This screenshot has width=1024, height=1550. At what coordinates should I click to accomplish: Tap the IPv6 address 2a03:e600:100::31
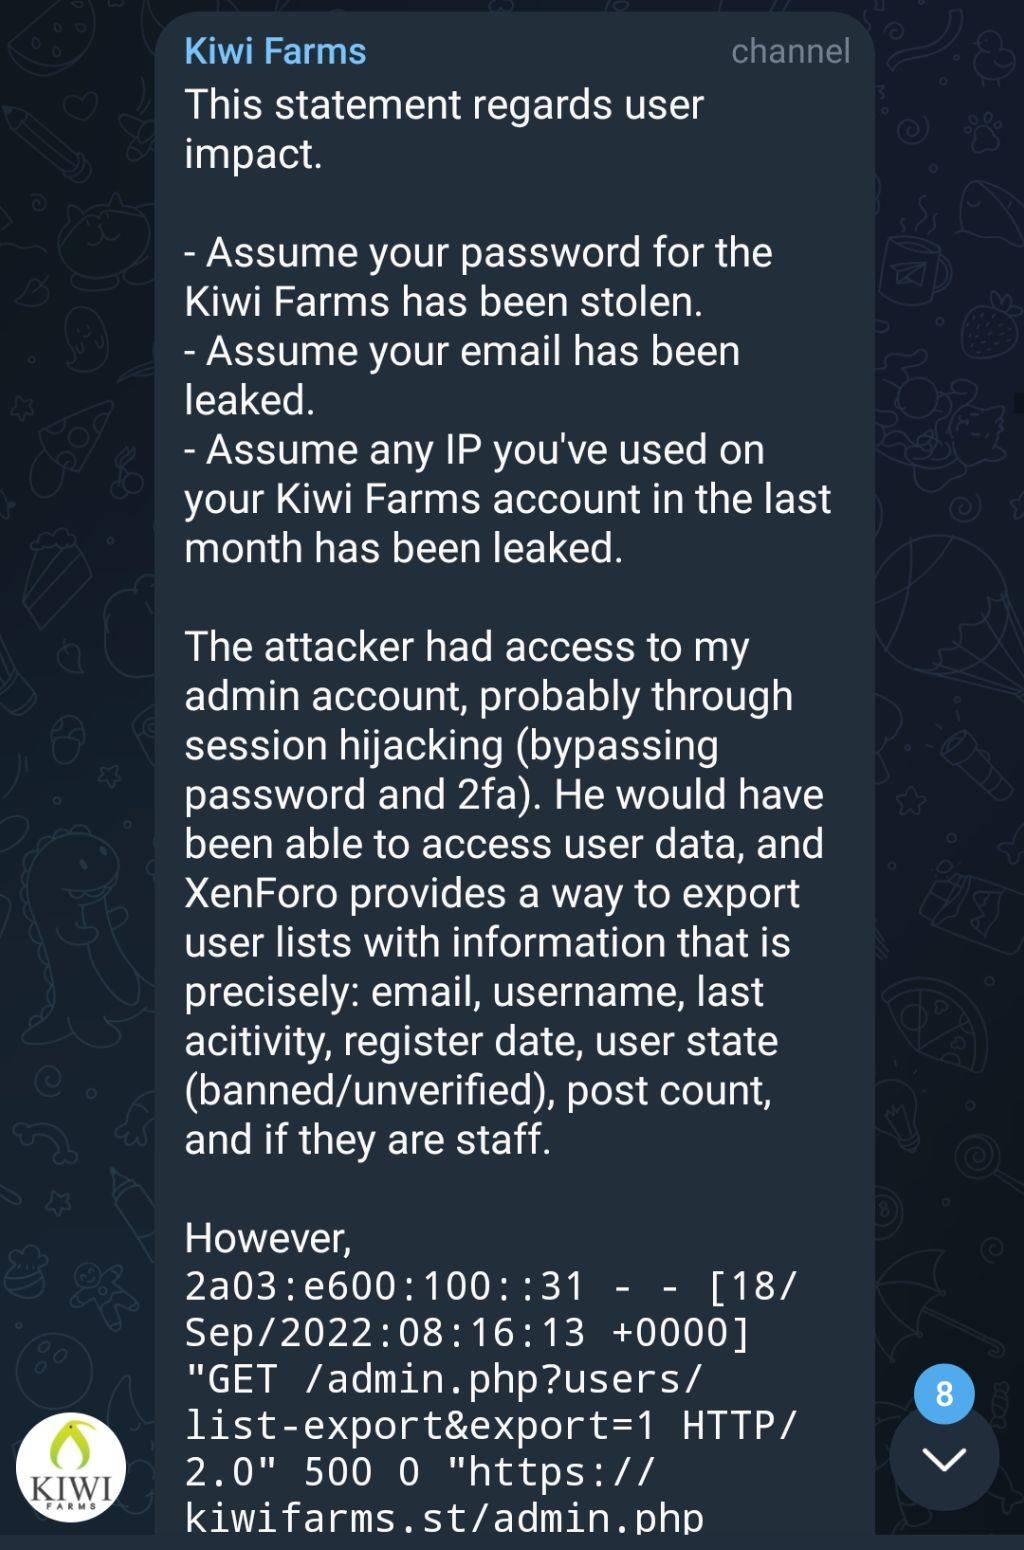[385, 1285]
